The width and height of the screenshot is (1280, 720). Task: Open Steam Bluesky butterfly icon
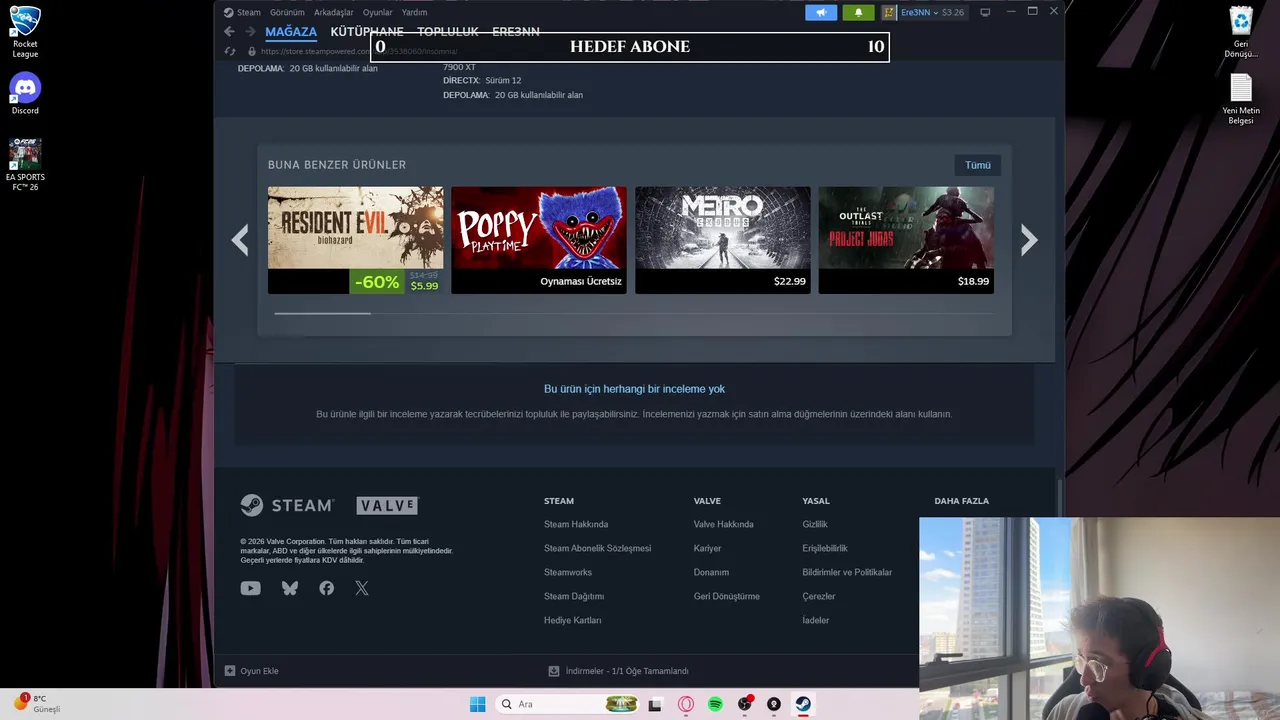pos(290,588)
